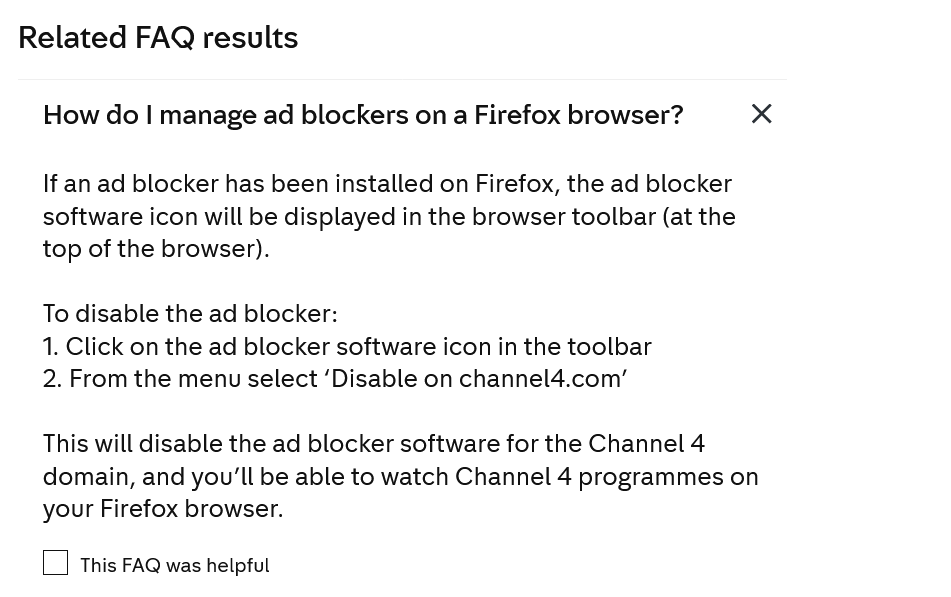
Task: Tick the 'This FAQ was helpful' checkbox
Action: (x=56, y=563)
